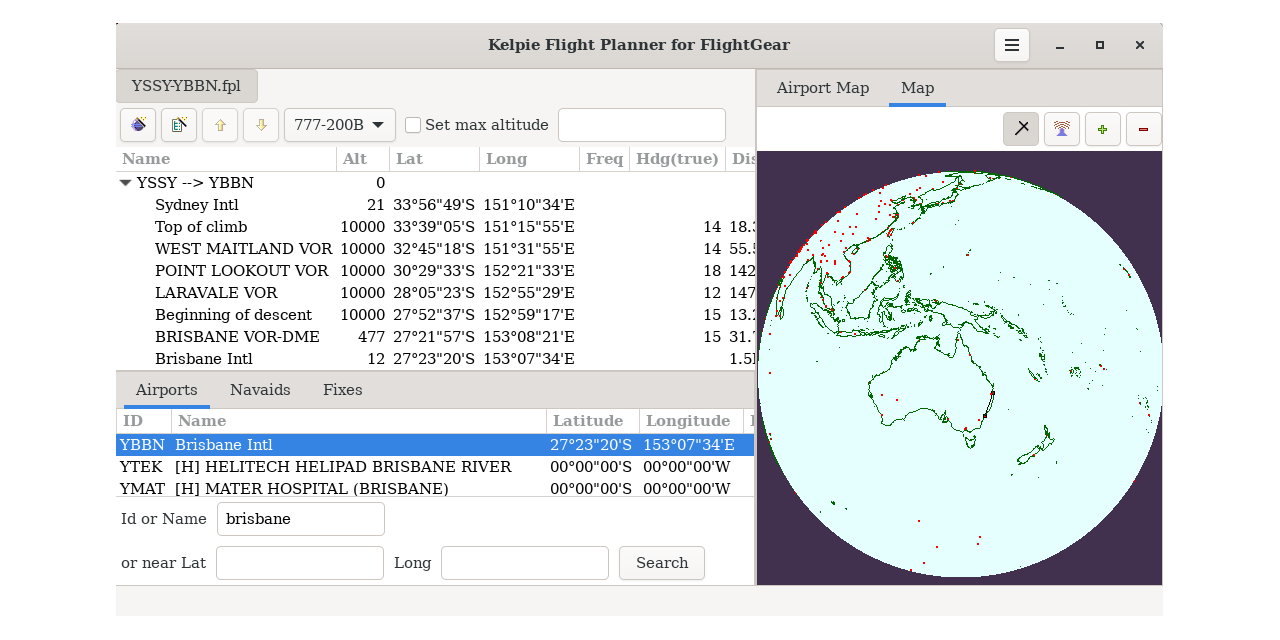Image resolution: width=1280 pixels, height=640 pixels.
Task: Move waypoint up with the orange up arrow
Action: (220, 125)
